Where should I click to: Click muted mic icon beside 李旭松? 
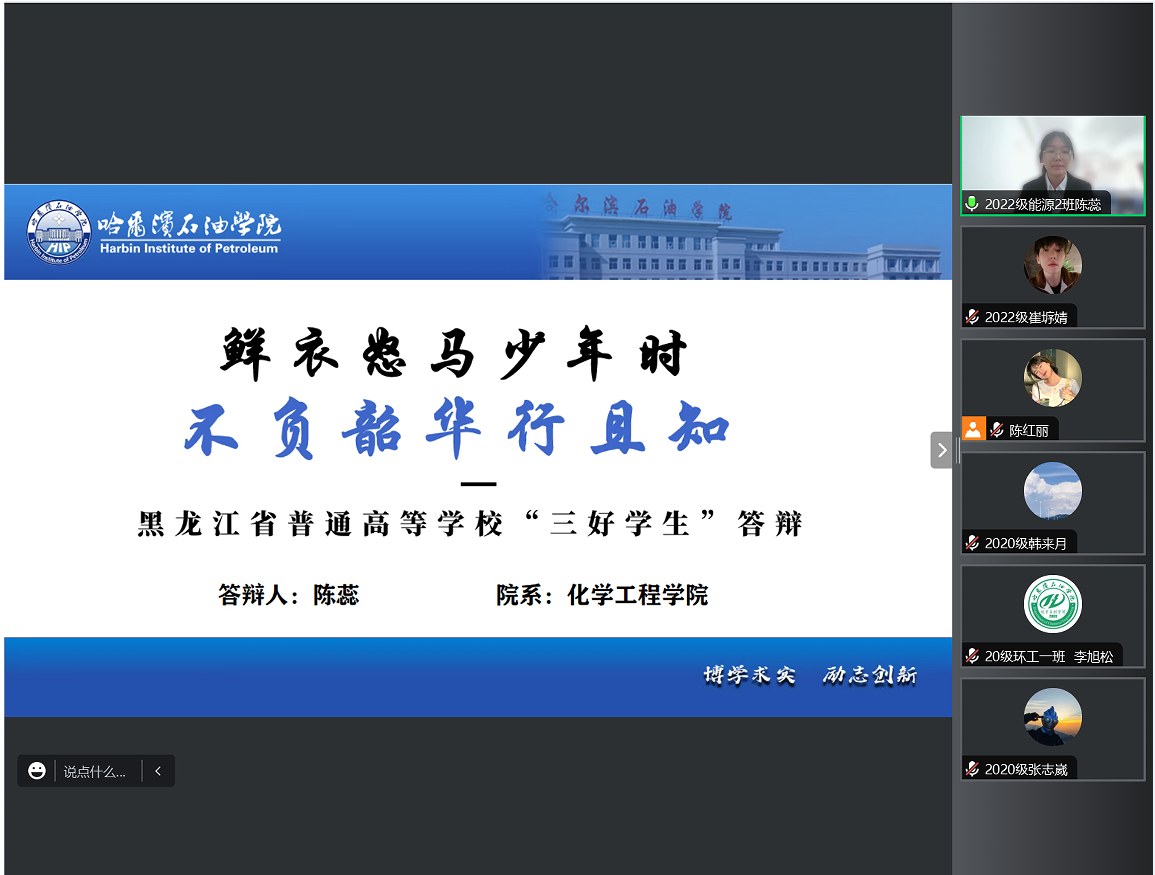[x=971, y=656]
